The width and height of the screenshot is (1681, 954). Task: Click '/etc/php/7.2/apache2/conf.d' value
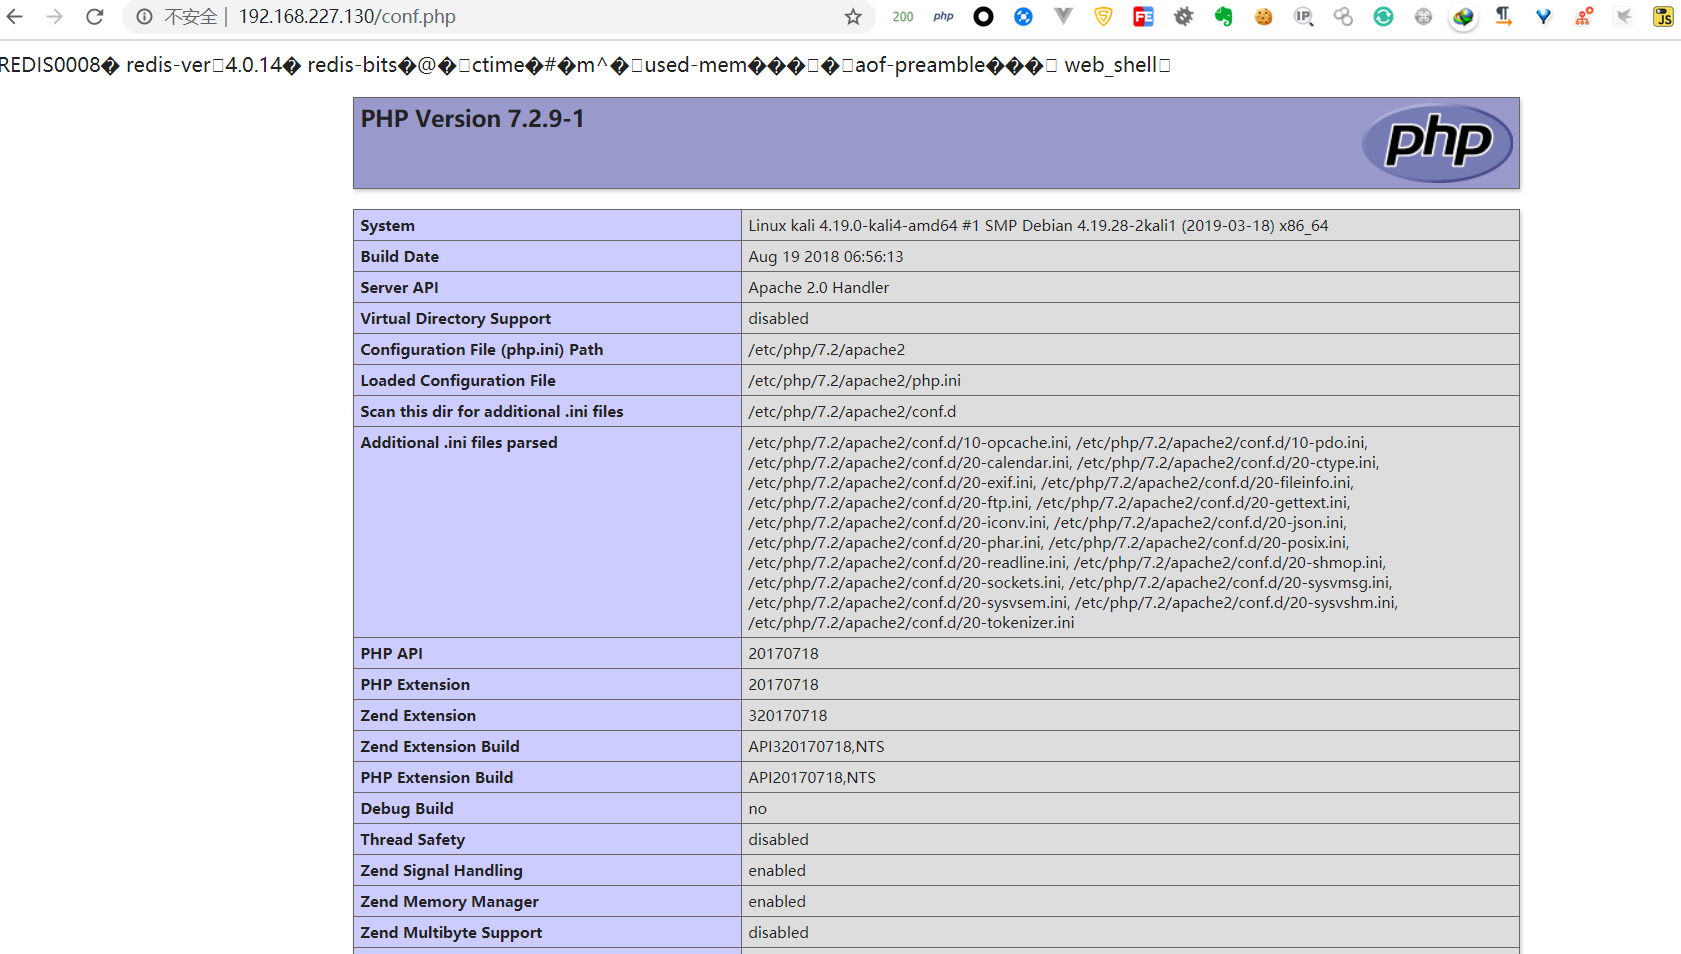[x=852, y=412]
